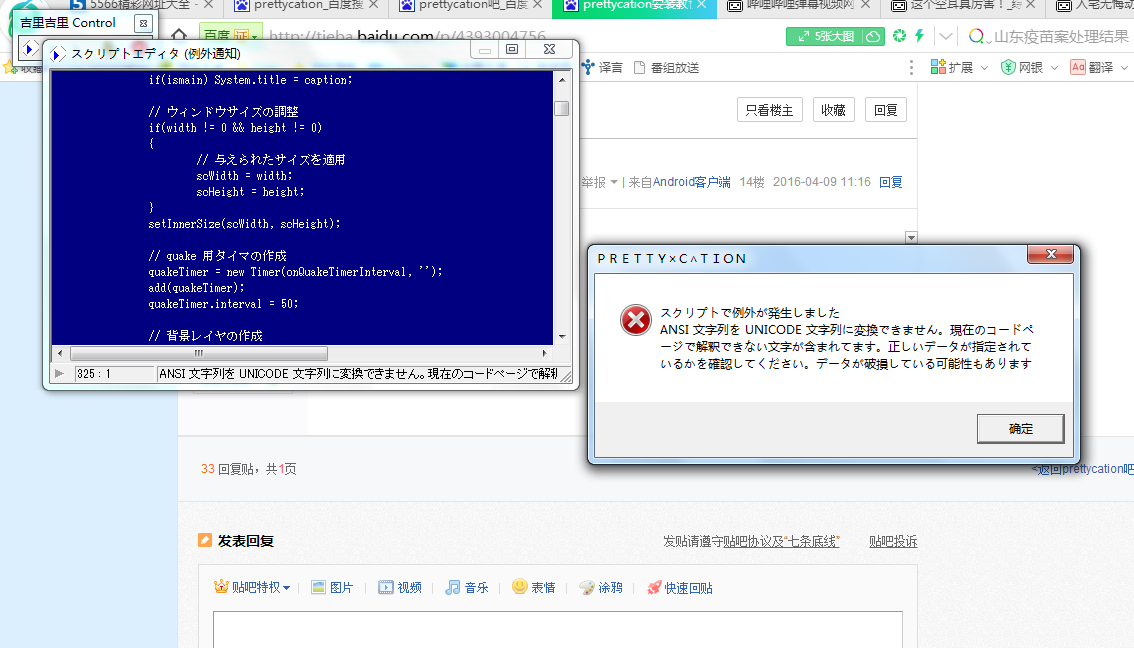The image size is (1134, 648).
Task: Click the three-dot bookmarks overflow menu
Action: coord(911,67)
